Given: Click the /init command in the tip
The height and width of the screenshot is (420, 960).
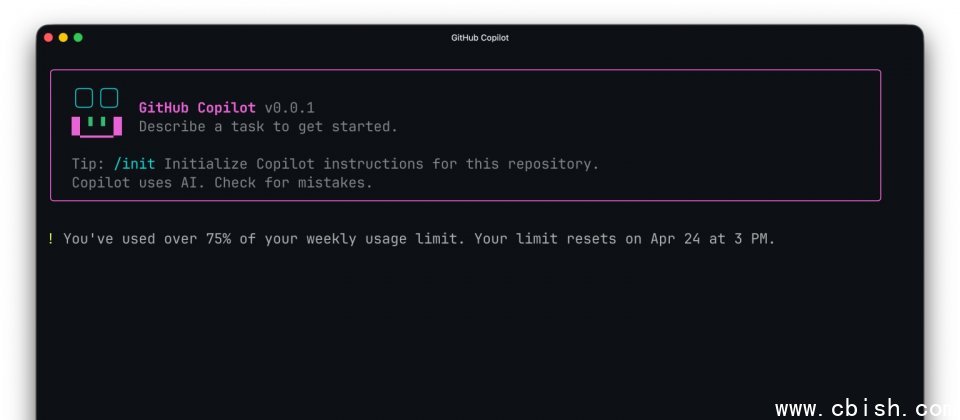Looking at the screenshot, I should click(x=134, y=164).
